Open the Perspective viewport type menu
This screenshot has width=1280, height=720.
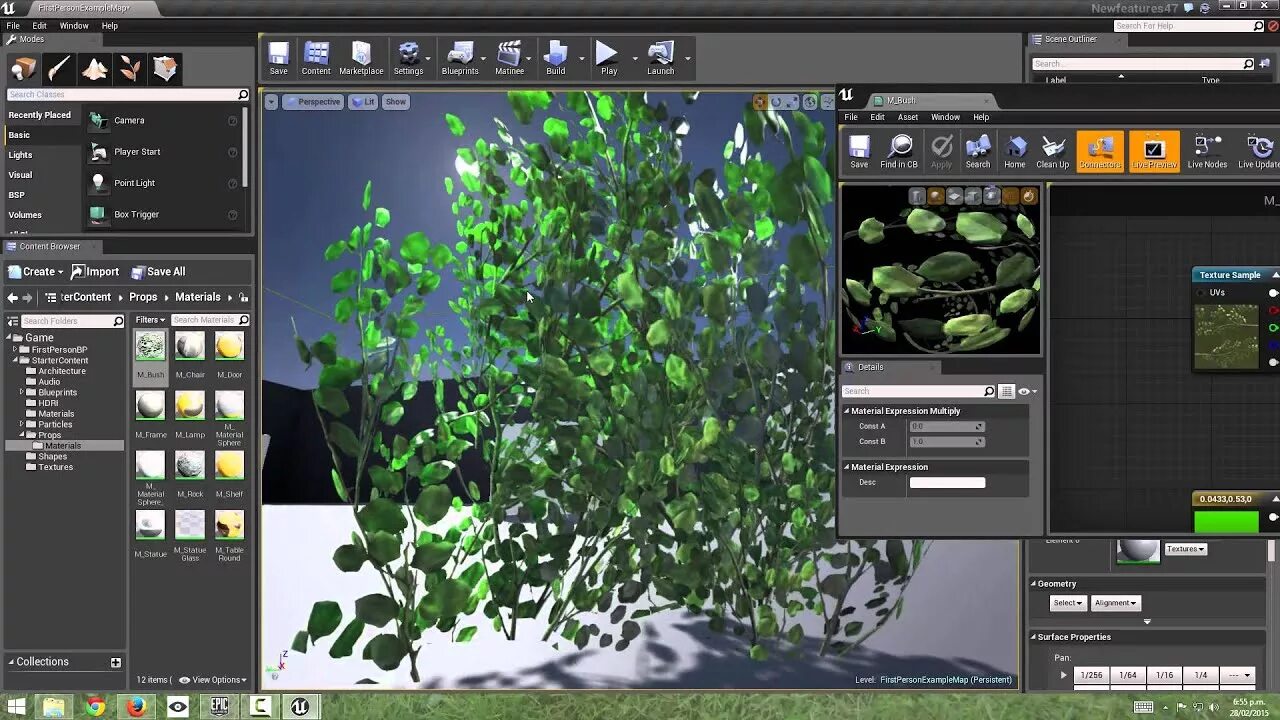(312, 101)
